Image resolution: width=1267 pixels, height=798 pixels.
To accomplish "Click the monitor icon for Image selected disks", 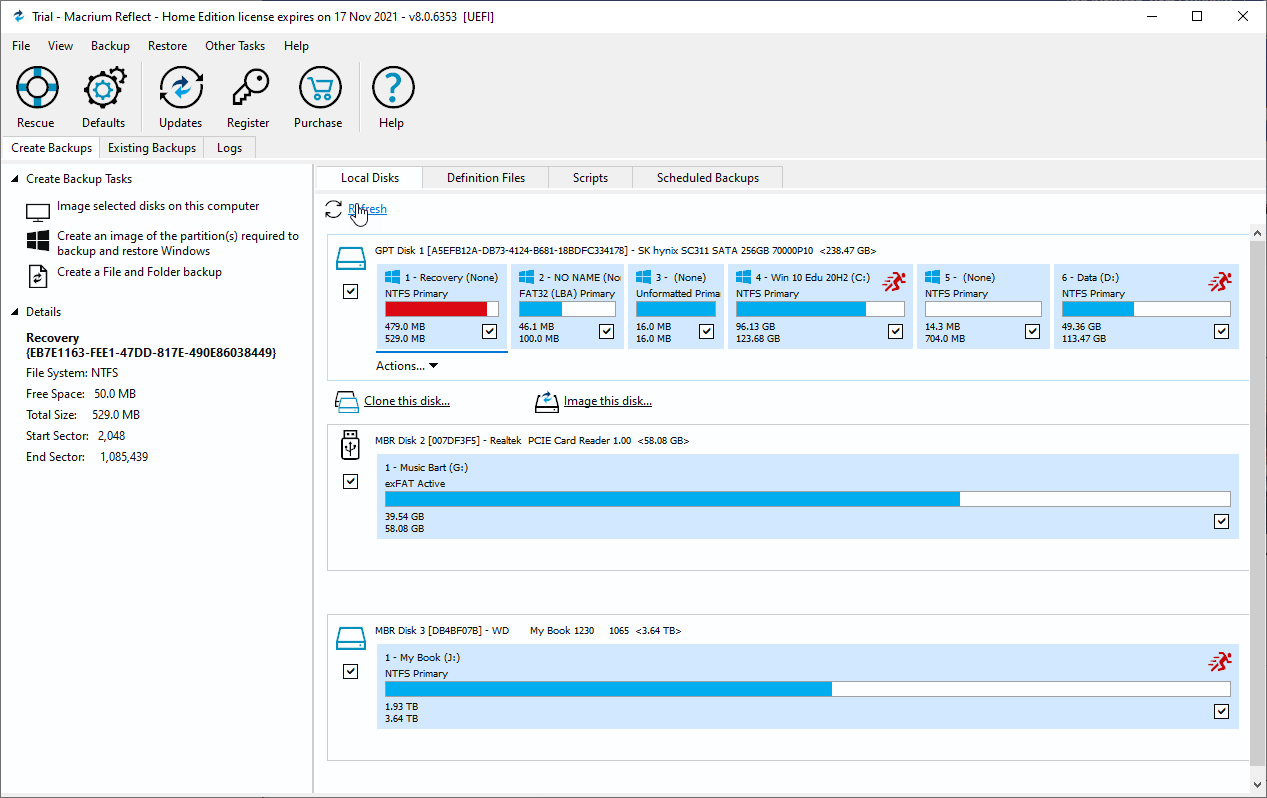I will point(38,213).
